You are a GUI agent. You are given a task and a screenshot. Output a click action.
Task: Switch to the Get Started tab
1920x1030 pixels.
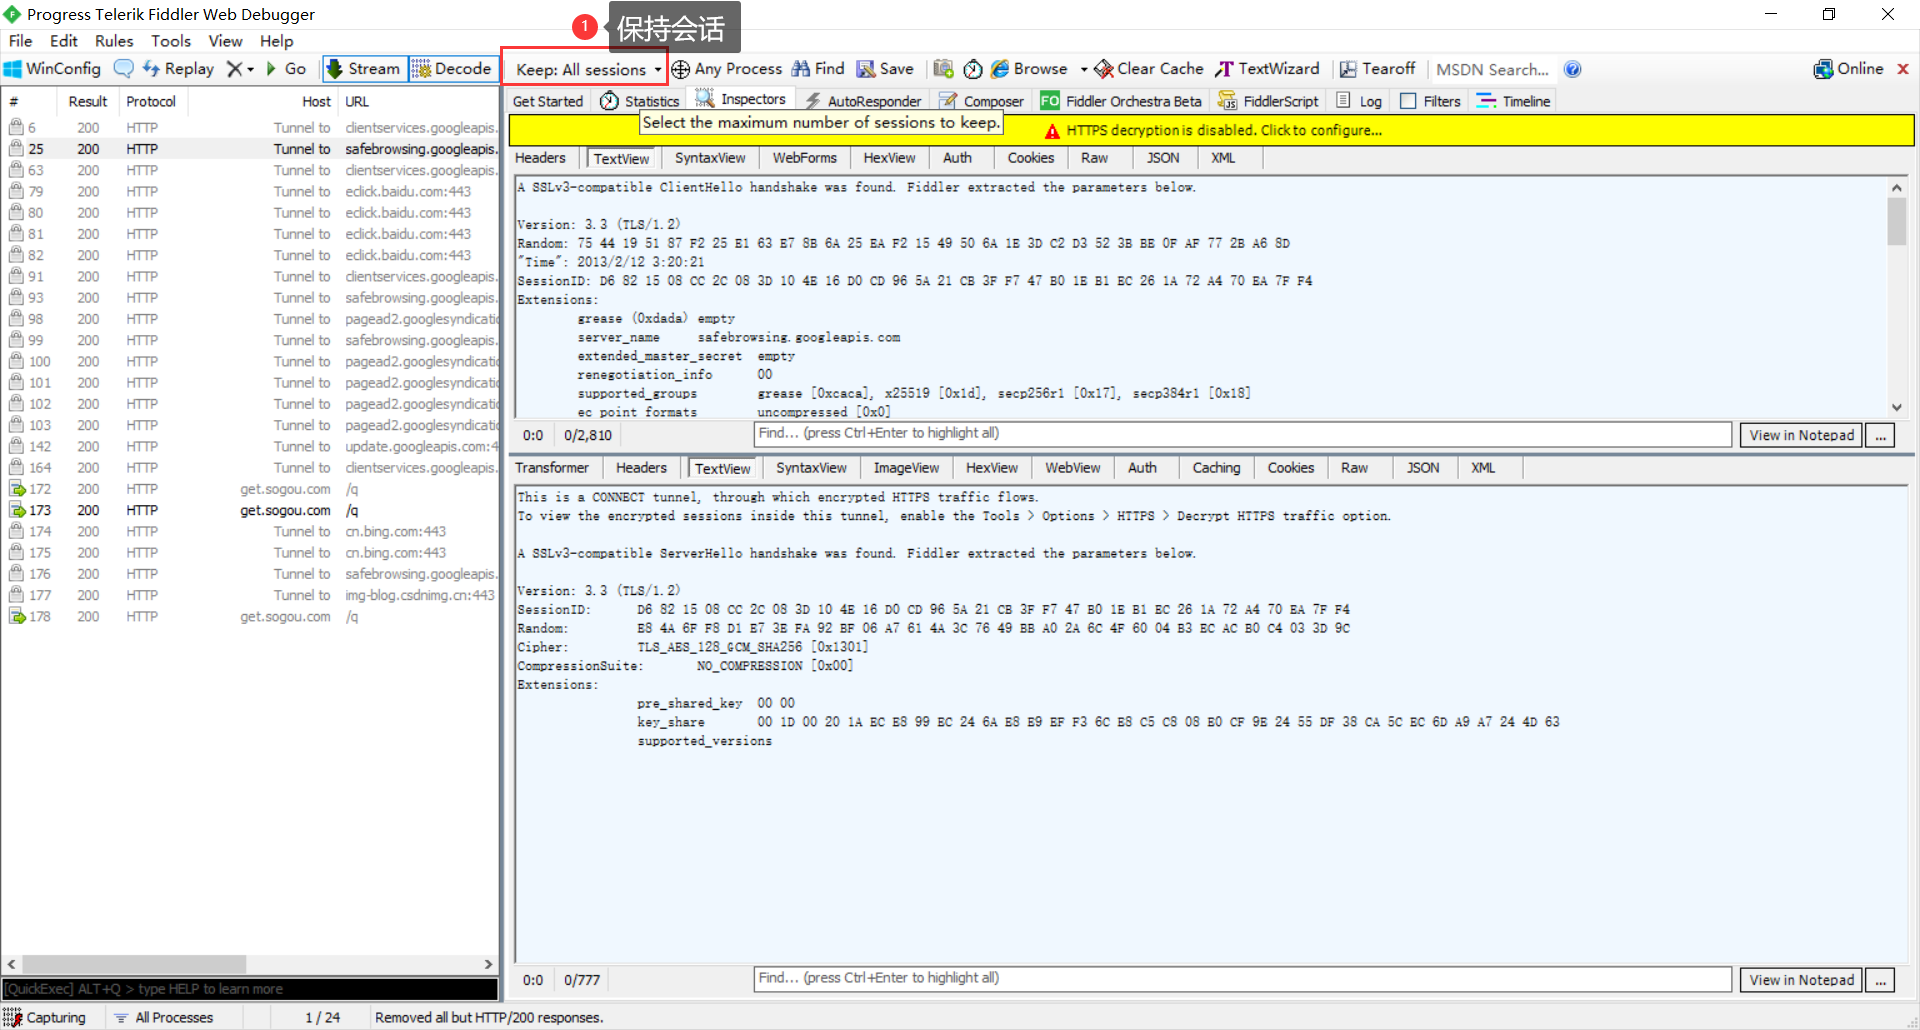pyautogui.click(x=547, y=101)
